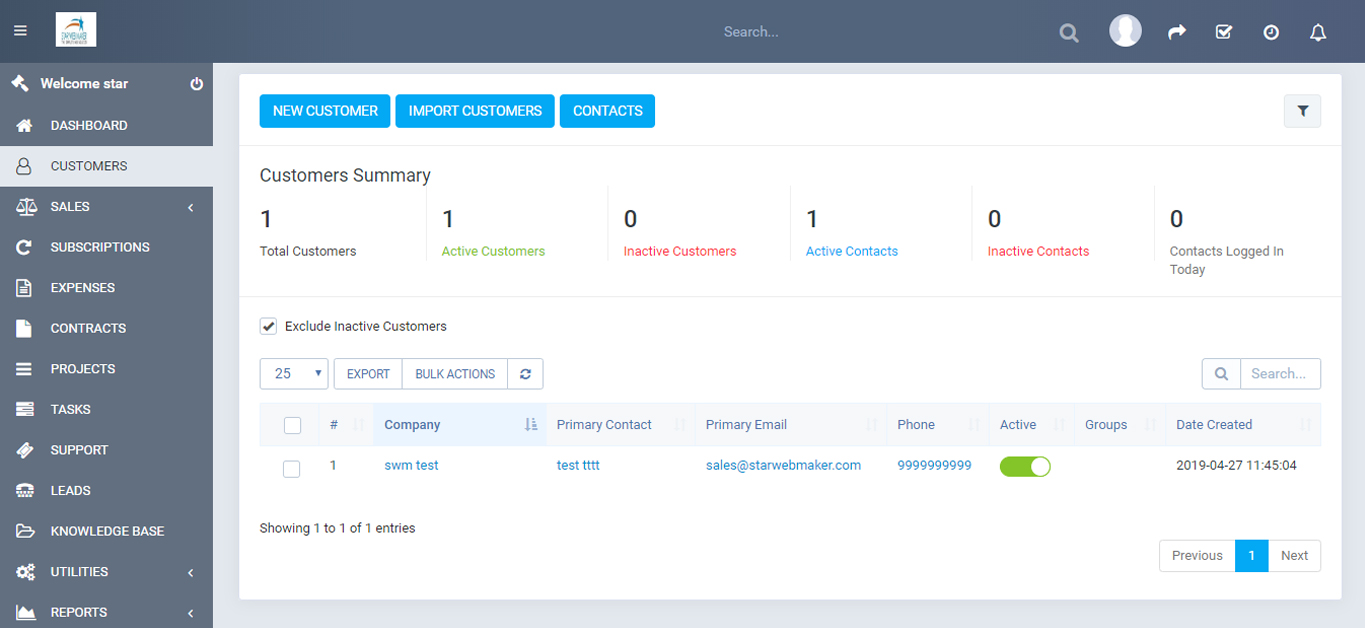Uncheck Exclude Inactive Customers
Viewport: 1365px width, 628px height.
[268, 326]
